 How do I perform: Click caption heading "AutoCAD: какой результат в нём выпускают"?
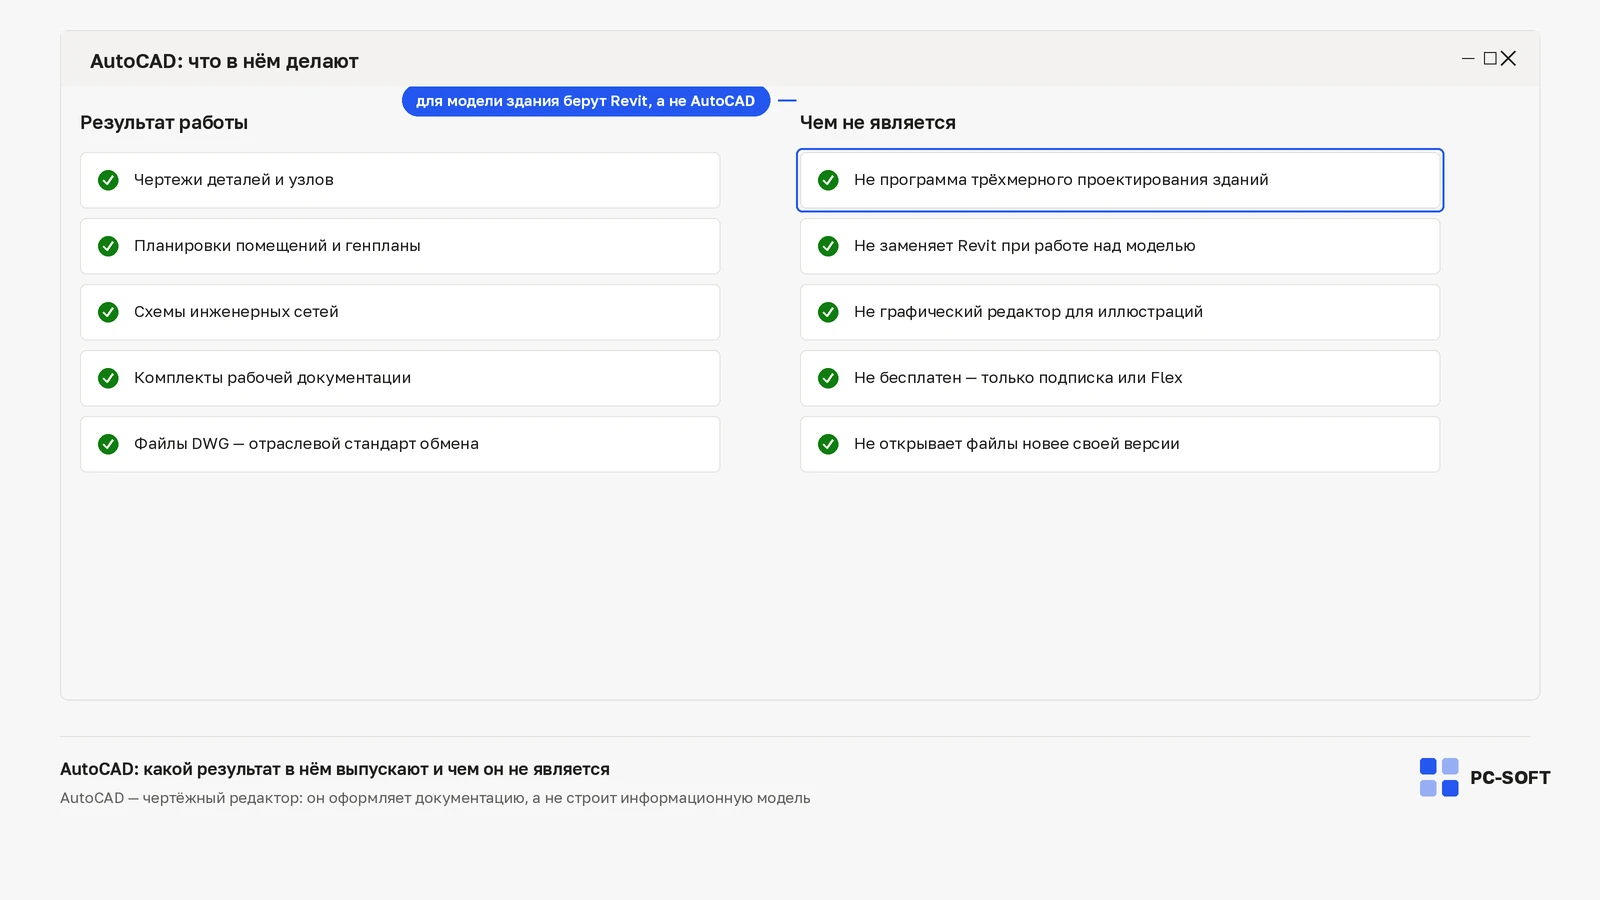(335, 769)
